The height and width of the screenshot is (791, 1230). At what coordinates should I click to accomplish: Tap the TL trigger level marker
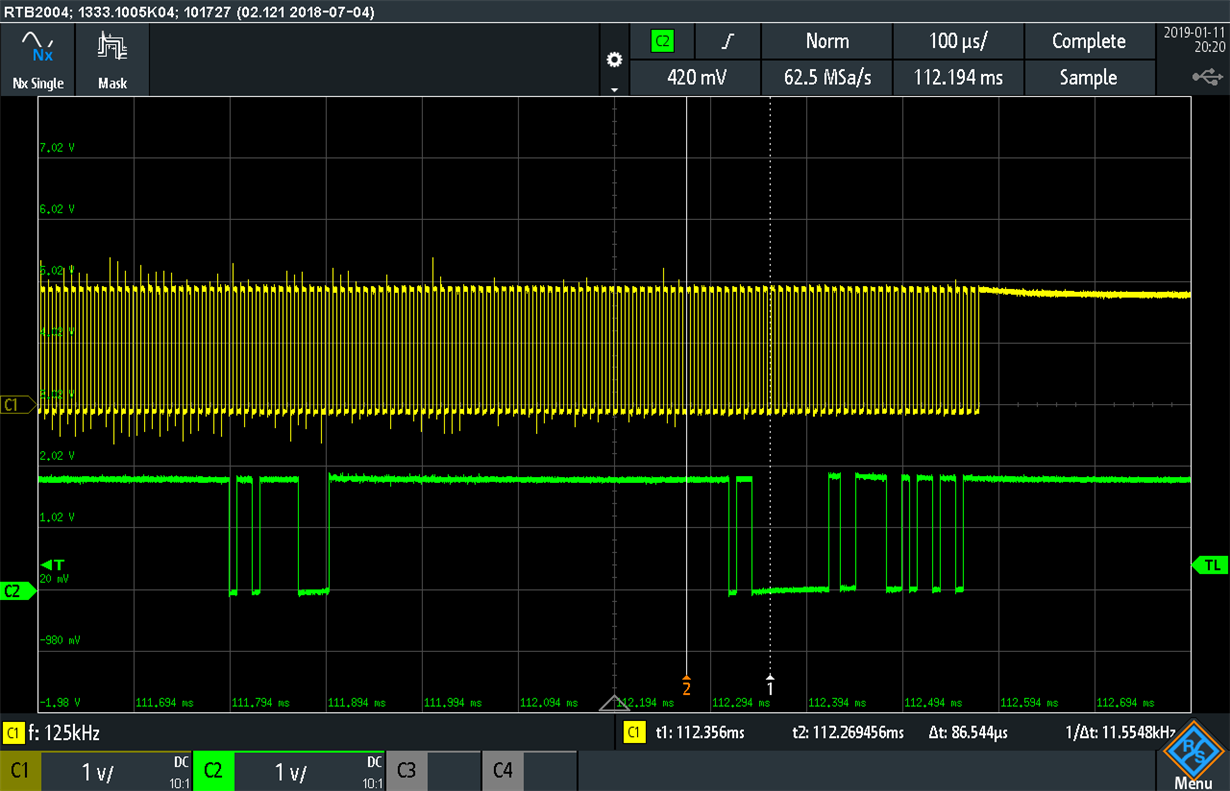tap(1210, 565)
